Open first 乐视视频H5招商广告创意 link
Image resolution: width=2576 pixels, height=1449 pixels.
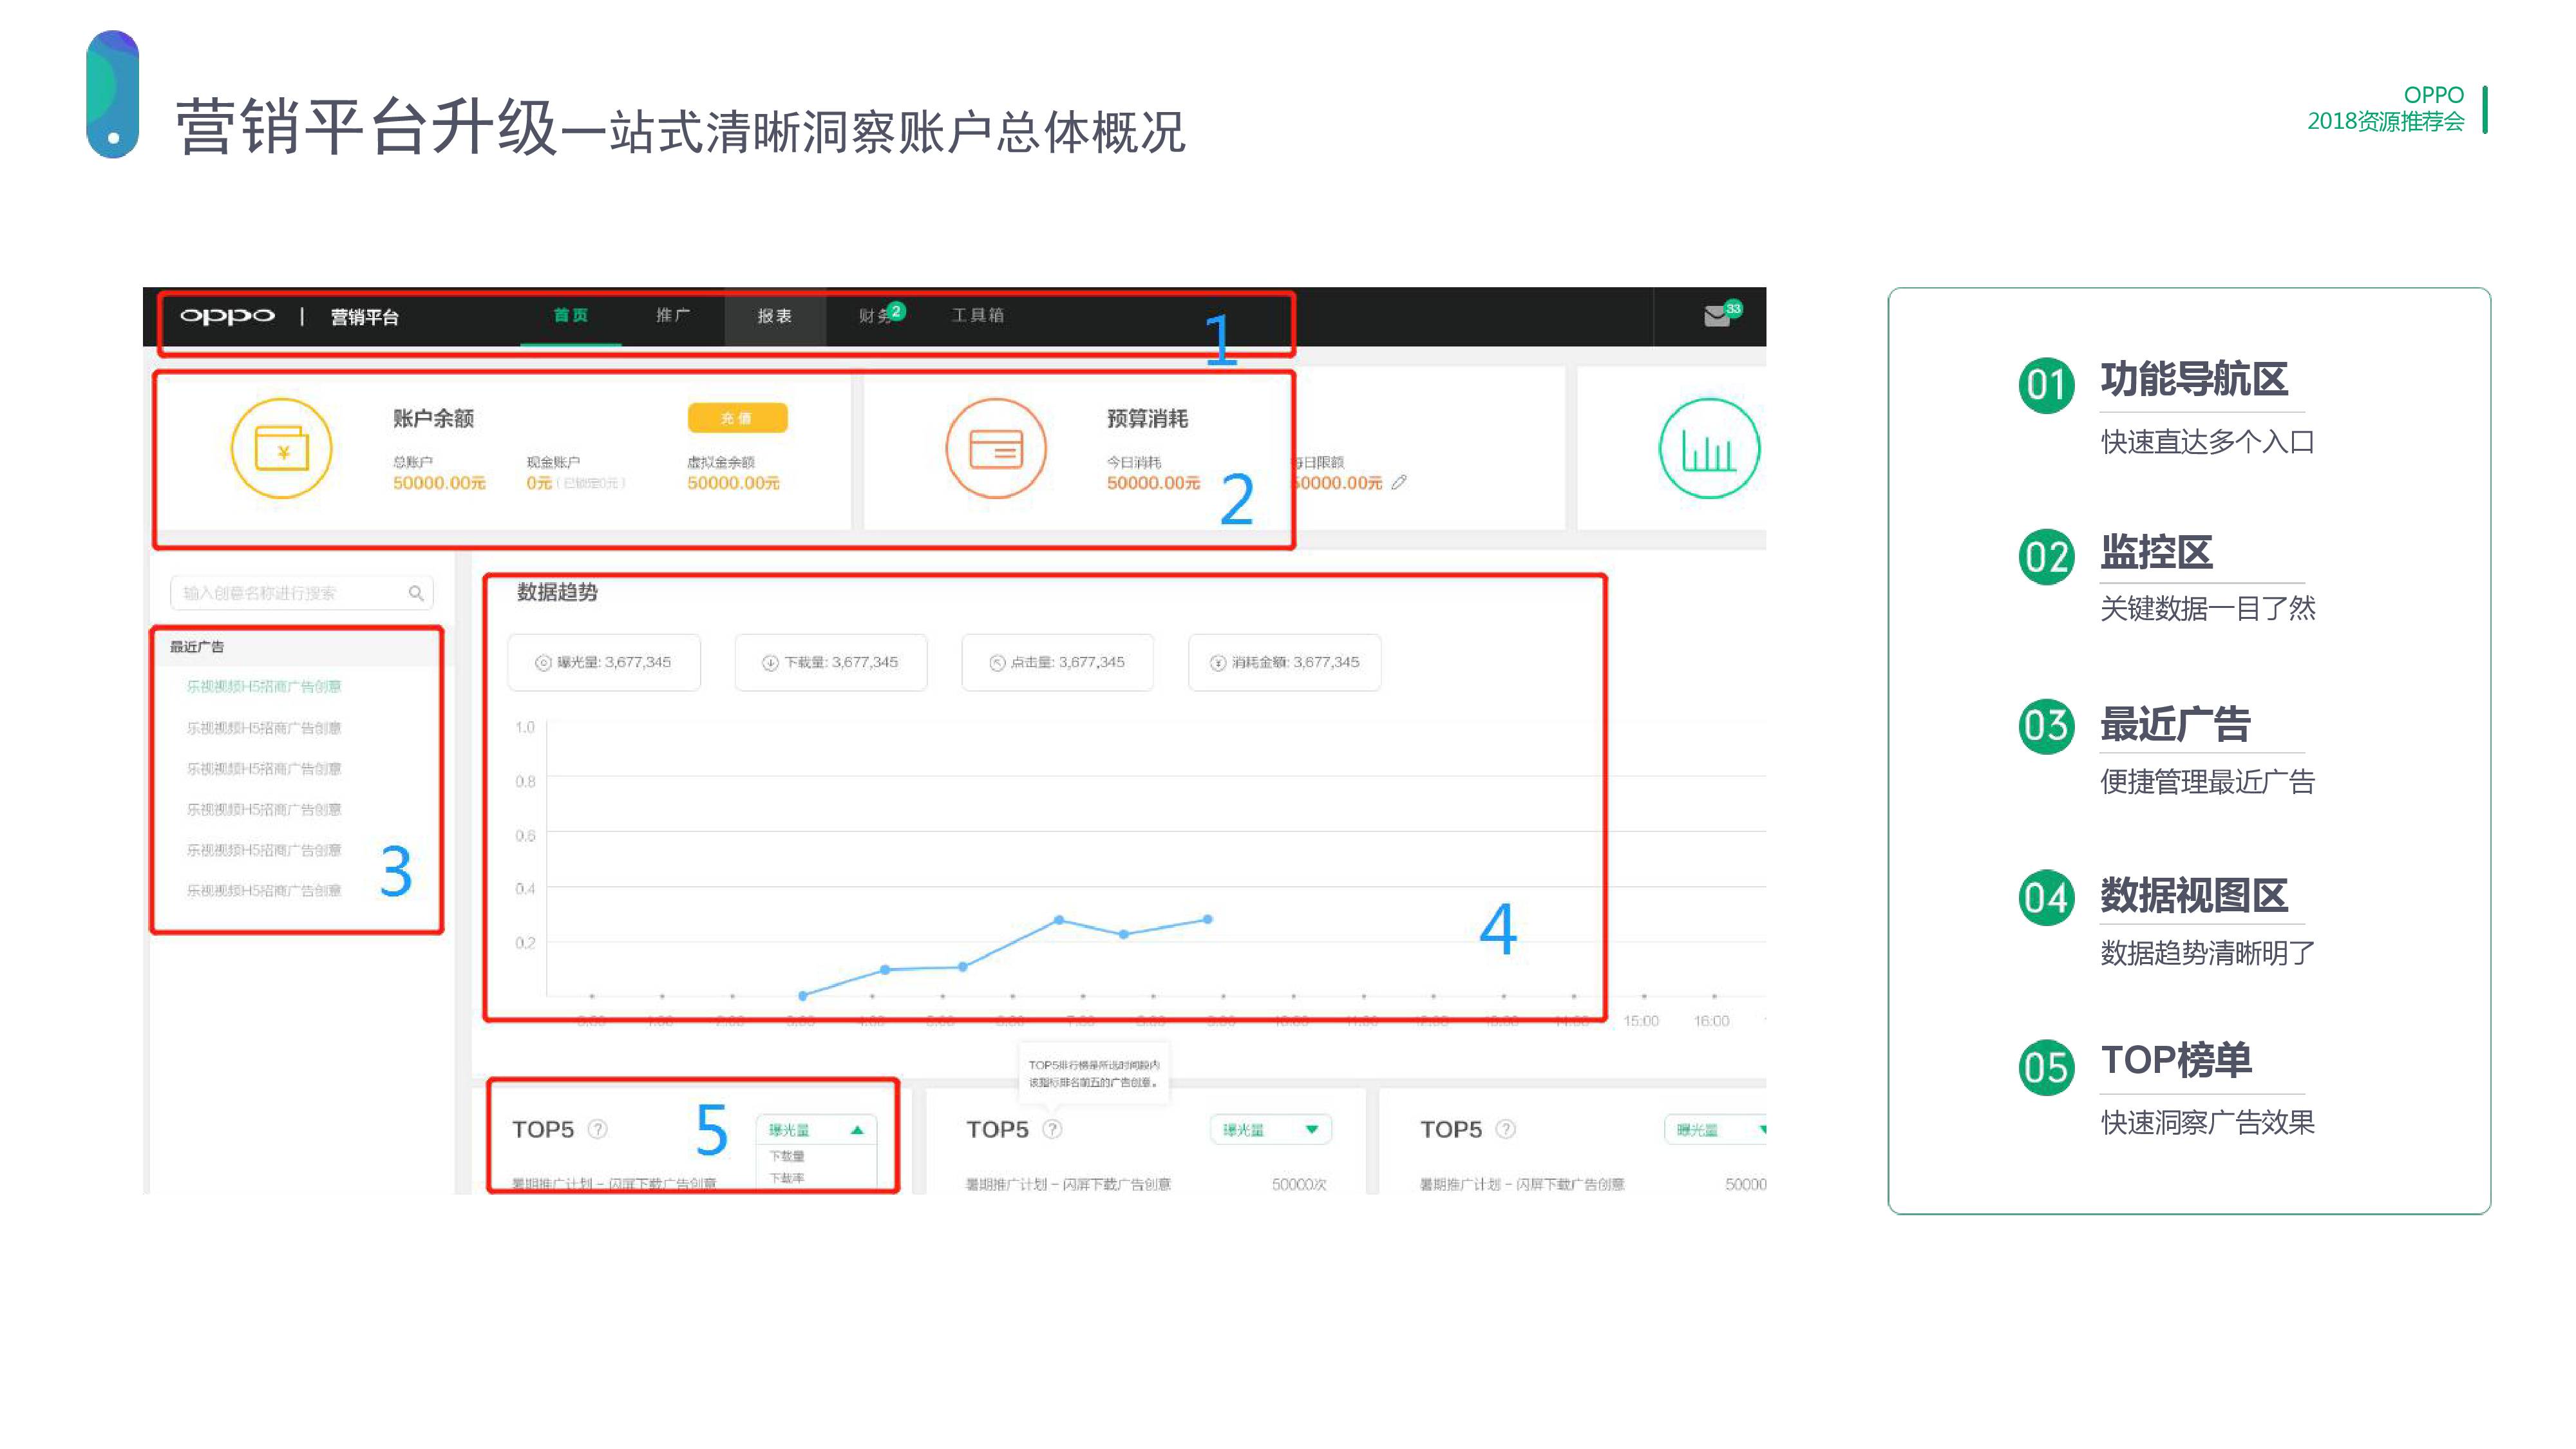pyautogui.click(x=264, y=687)
